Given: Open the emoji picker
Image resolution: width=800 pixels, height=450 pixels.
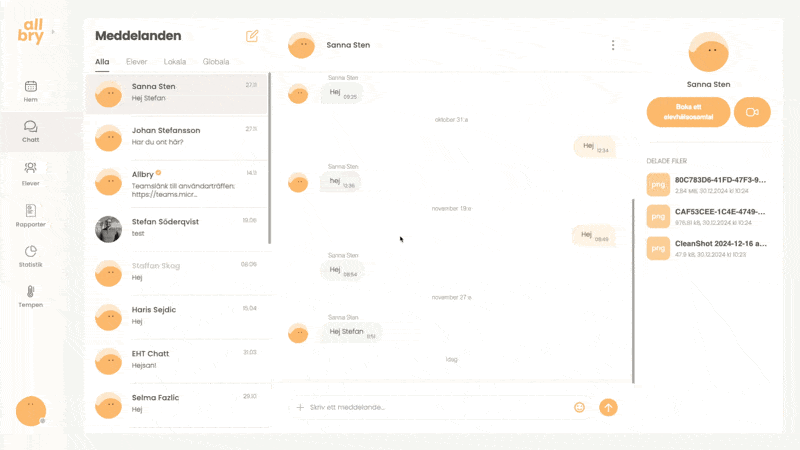Looking at the screenshot, I should point(579,407).
